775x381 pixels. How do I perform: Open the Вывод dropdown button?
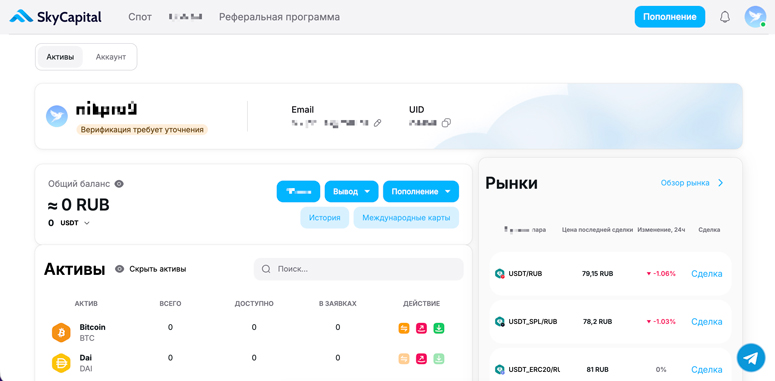tap(351, 192)
